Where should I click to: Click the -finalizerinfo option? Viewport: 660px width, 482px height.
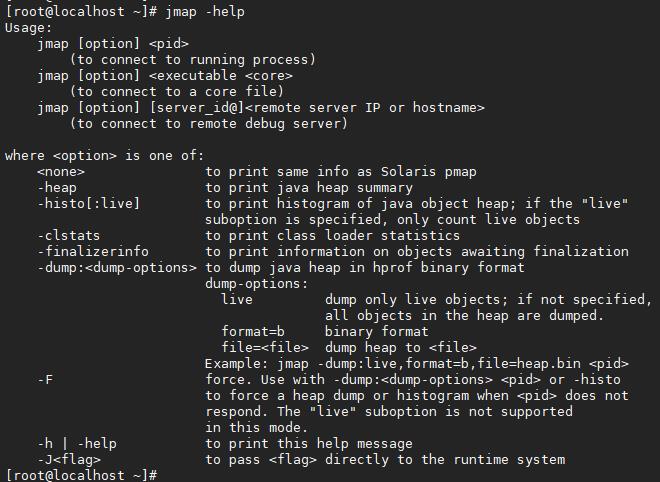tap(93, 252)
